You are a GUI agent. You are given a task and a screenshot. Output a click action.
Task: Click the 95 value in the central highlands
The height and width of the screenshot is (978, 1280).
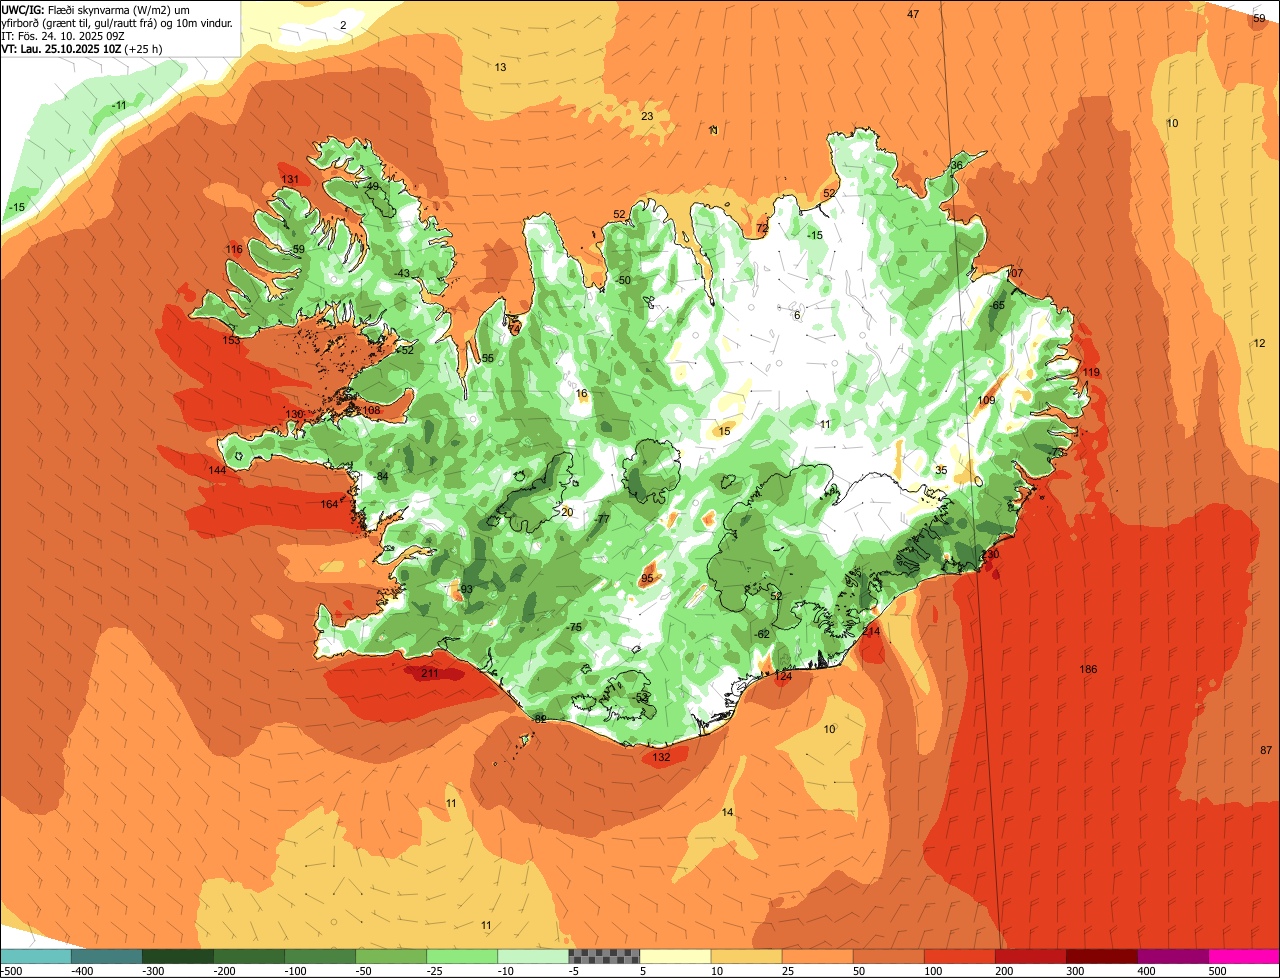647,578
